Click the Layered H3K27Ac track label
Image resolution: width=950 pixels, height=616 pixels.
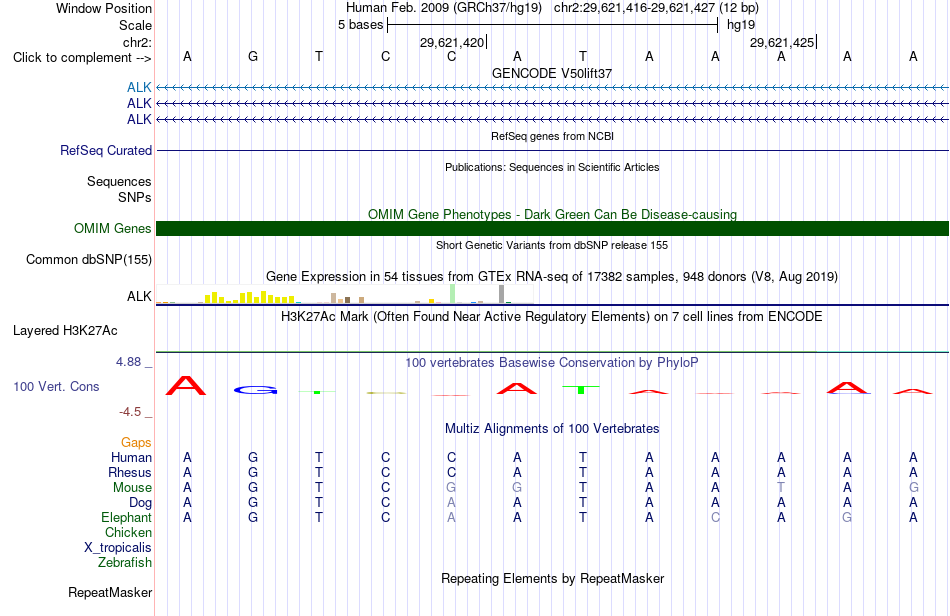click(x=65, y=331)
